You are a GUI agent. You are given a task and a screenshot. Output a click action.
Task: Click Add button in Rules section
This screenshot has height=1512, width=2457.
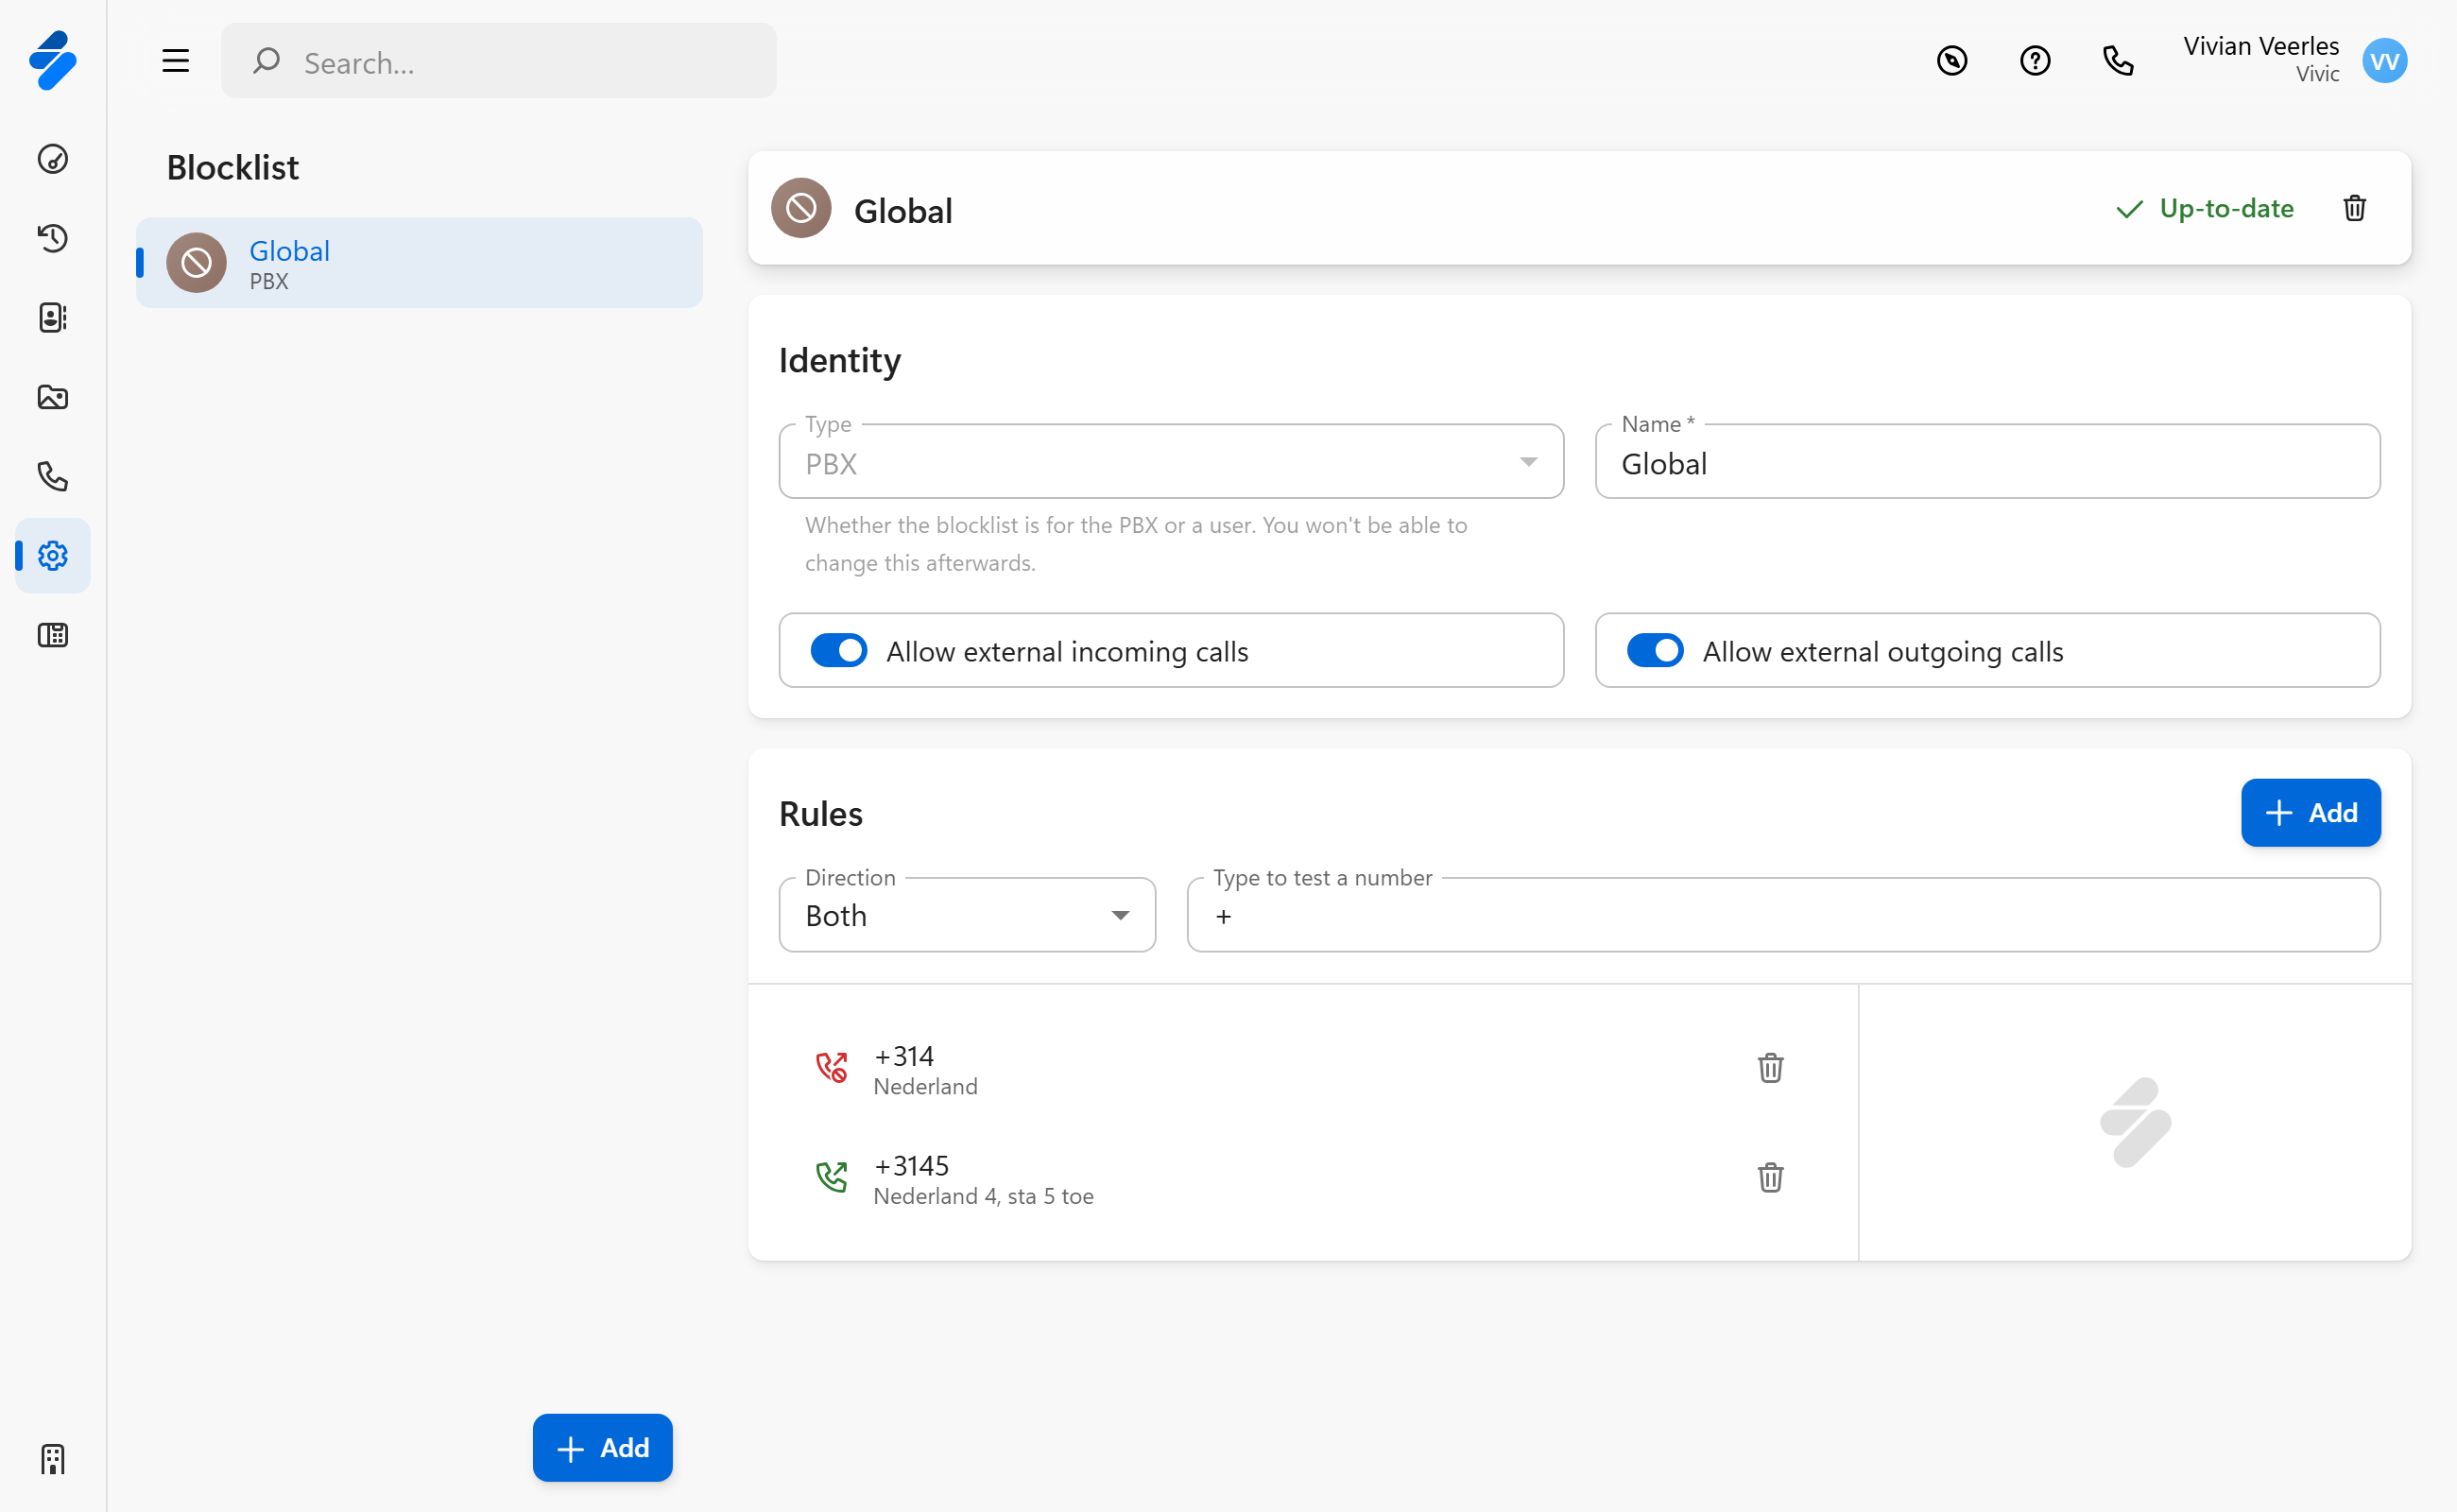tap(2309, 813)
